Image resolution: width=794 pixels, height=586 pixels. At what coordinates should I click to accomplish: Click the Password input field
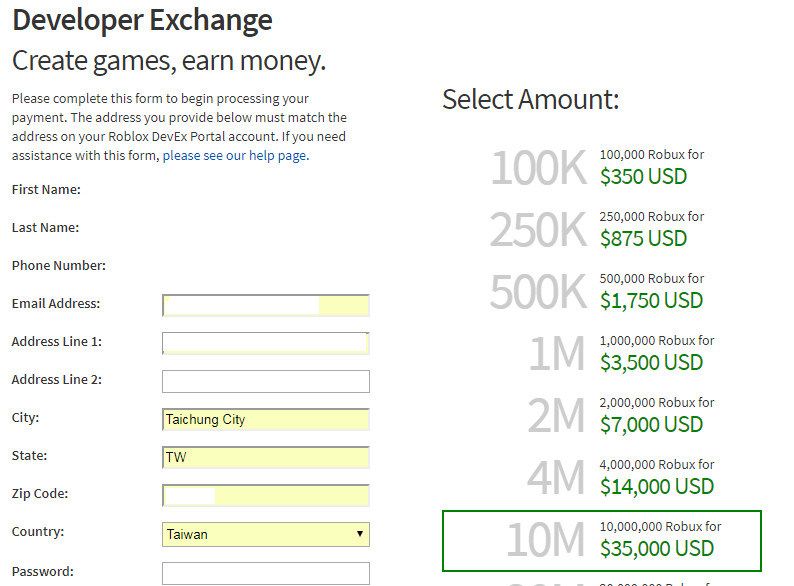(x=265, y=573)
